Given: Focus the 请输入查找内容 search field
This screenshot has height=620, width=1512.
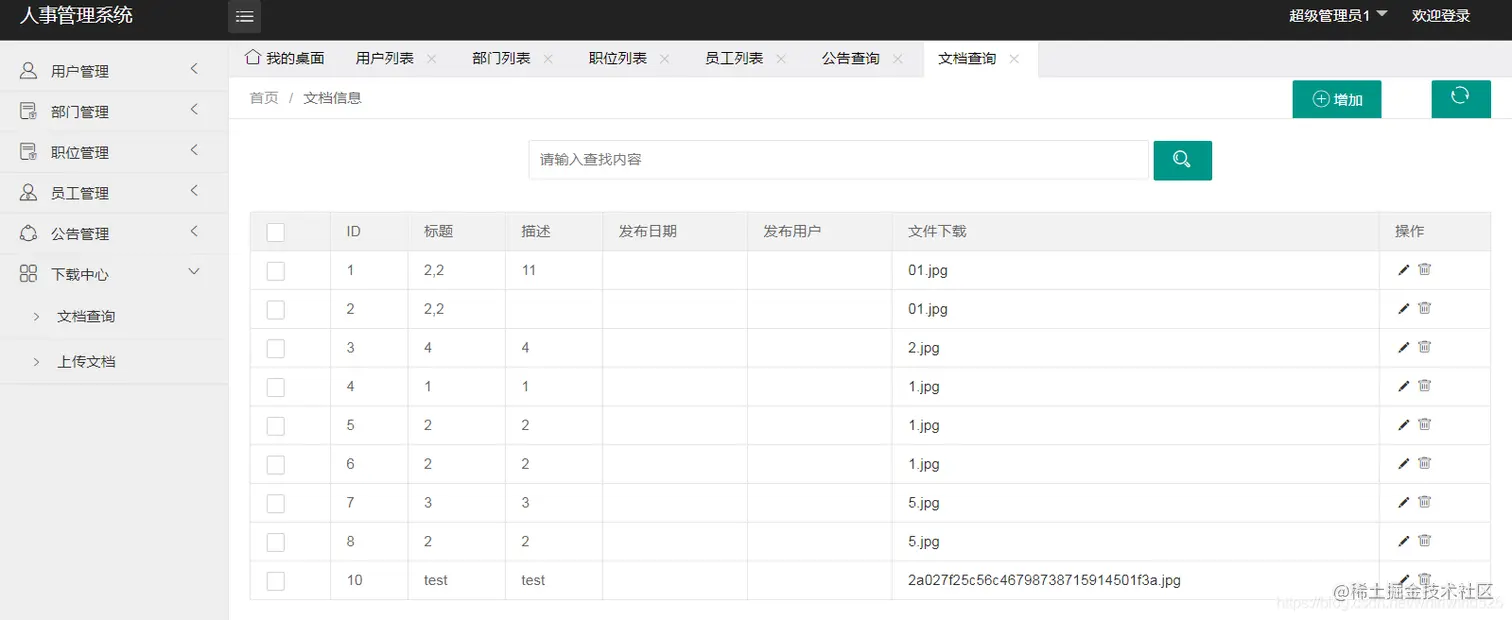Looking at the screenshot, I should (838, 160).
